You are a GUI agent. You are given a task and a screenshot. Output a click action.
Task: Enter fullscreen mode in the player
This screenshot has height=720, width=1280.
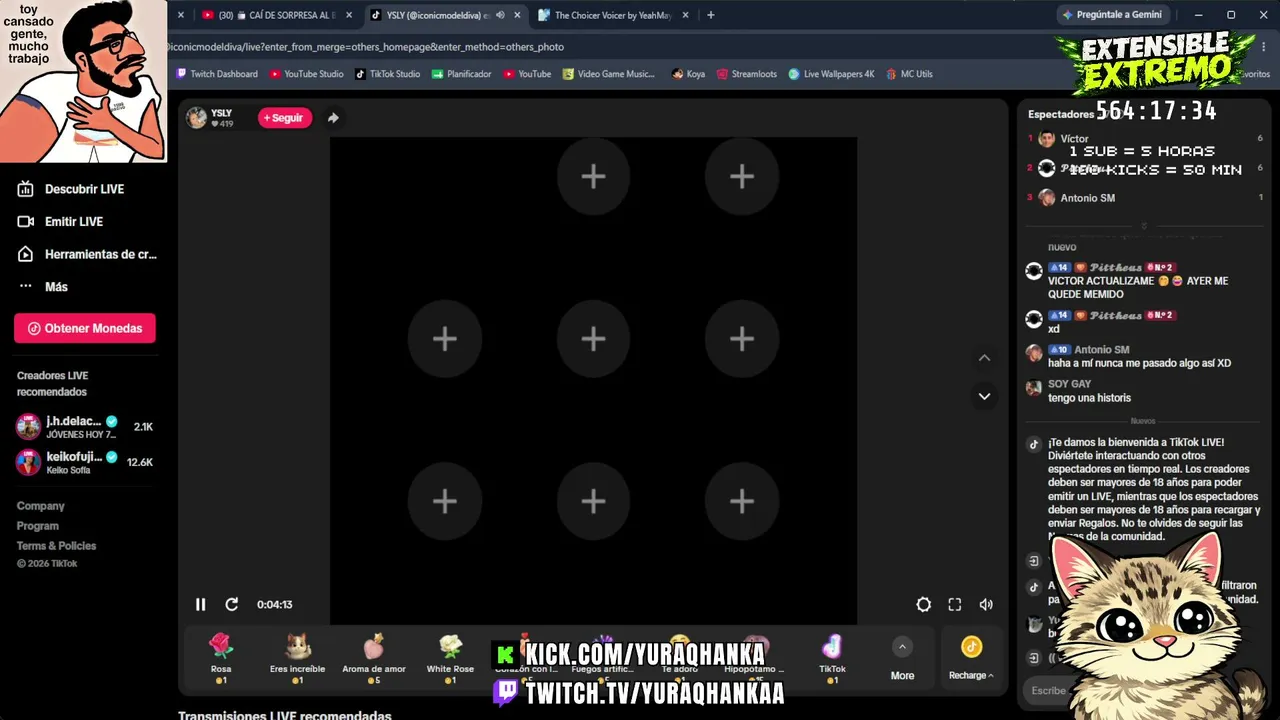pos(955,604)
